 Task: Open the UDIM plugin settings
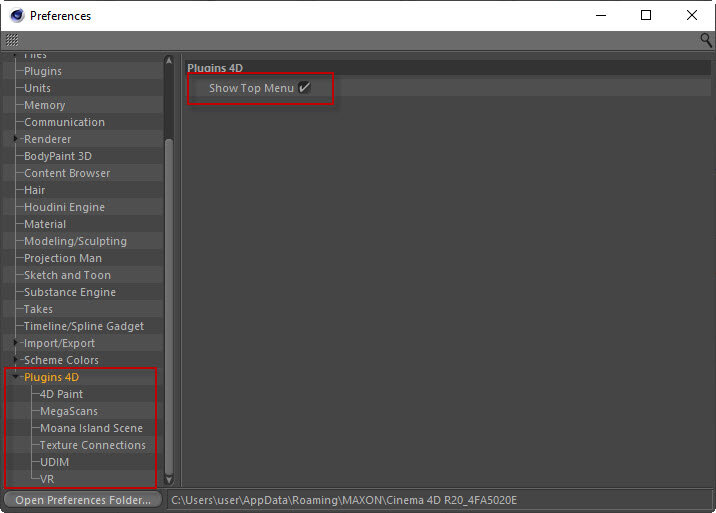point(54,462)
